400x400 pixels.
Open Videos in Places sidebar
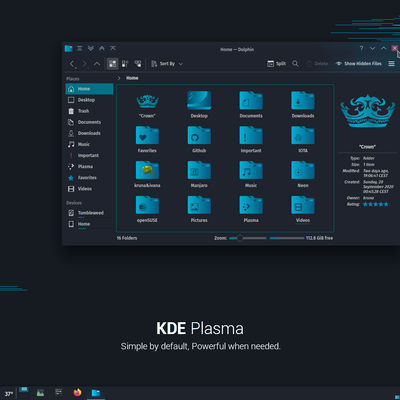(x=89, y=189)
